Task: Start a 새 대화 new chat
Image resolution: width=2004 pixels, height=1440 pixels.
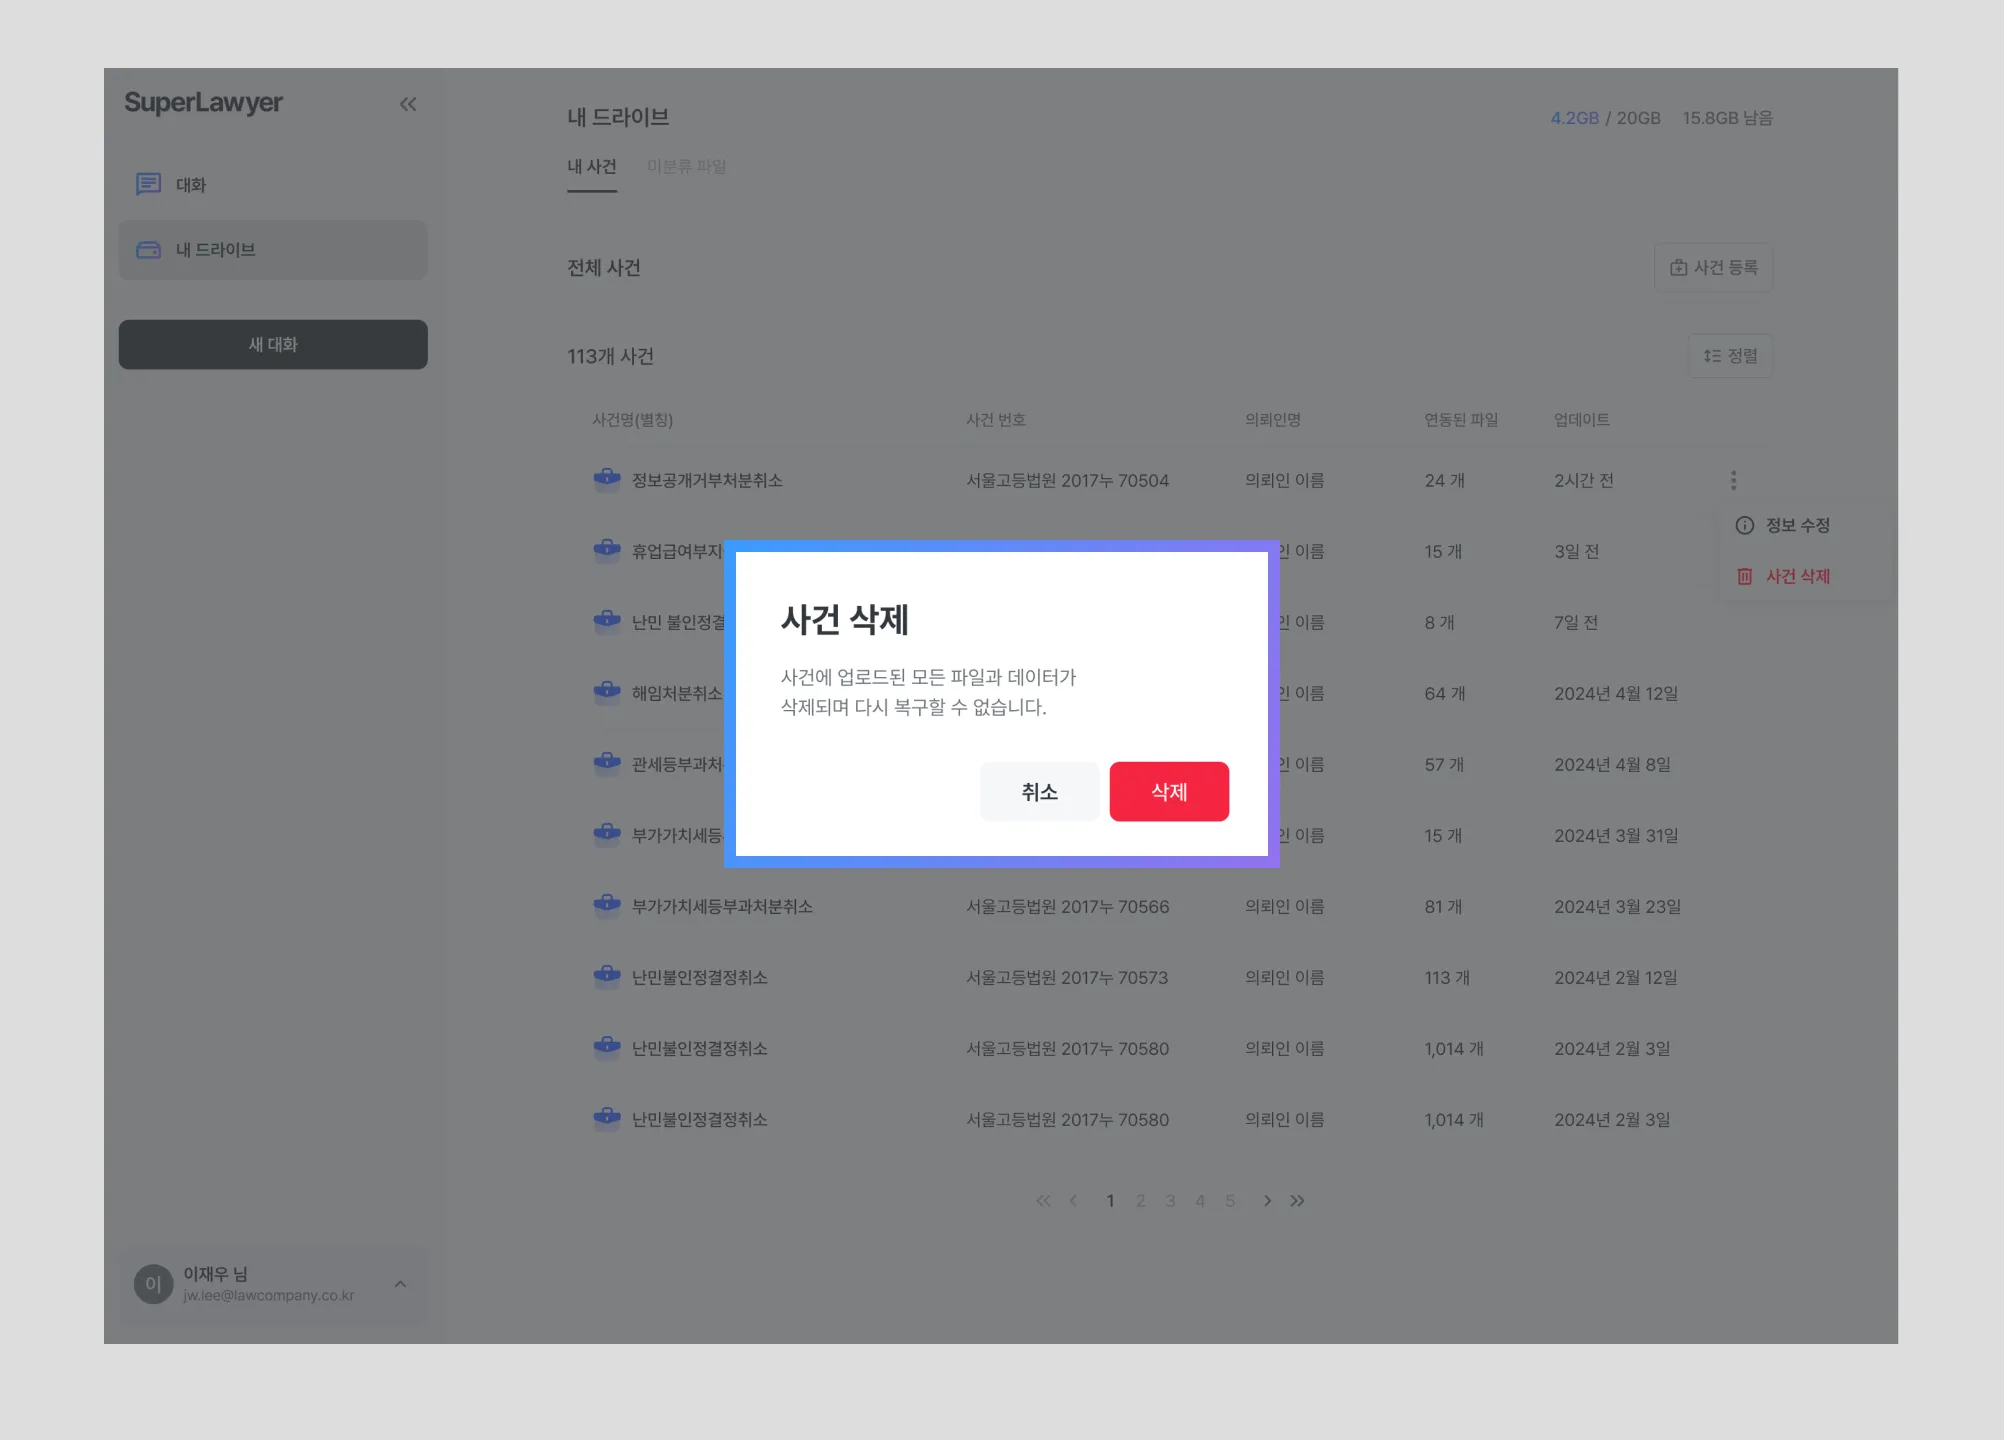Action: (x=273, y=344)
